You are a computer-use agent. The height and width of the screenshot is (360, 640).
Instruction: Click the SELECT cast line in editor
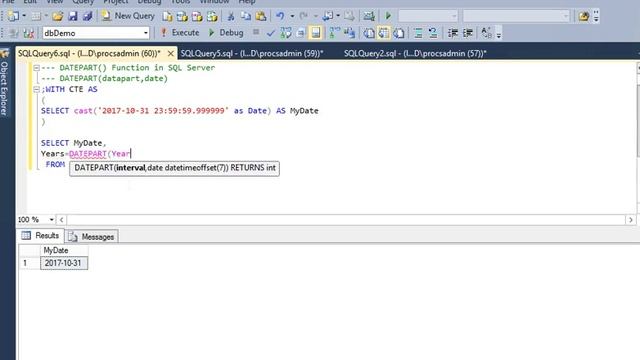180,111
